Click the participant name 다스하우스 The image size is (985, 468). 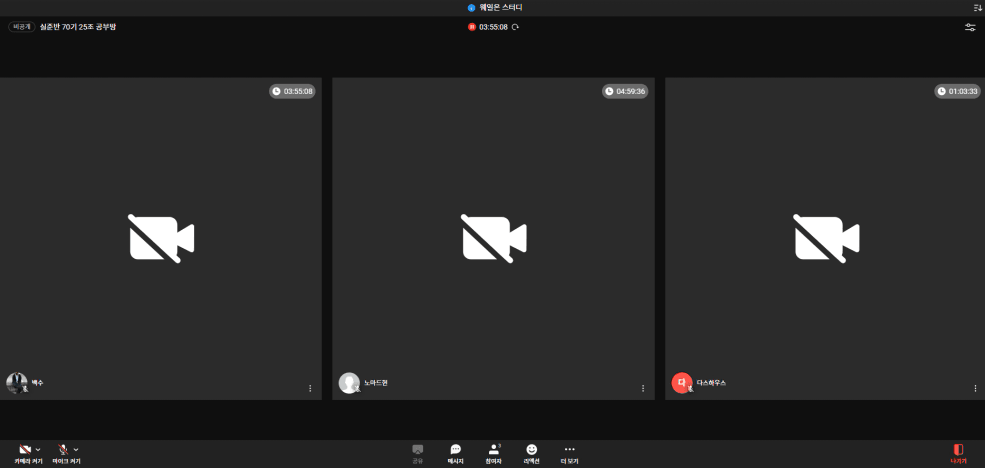click(711, 383)
